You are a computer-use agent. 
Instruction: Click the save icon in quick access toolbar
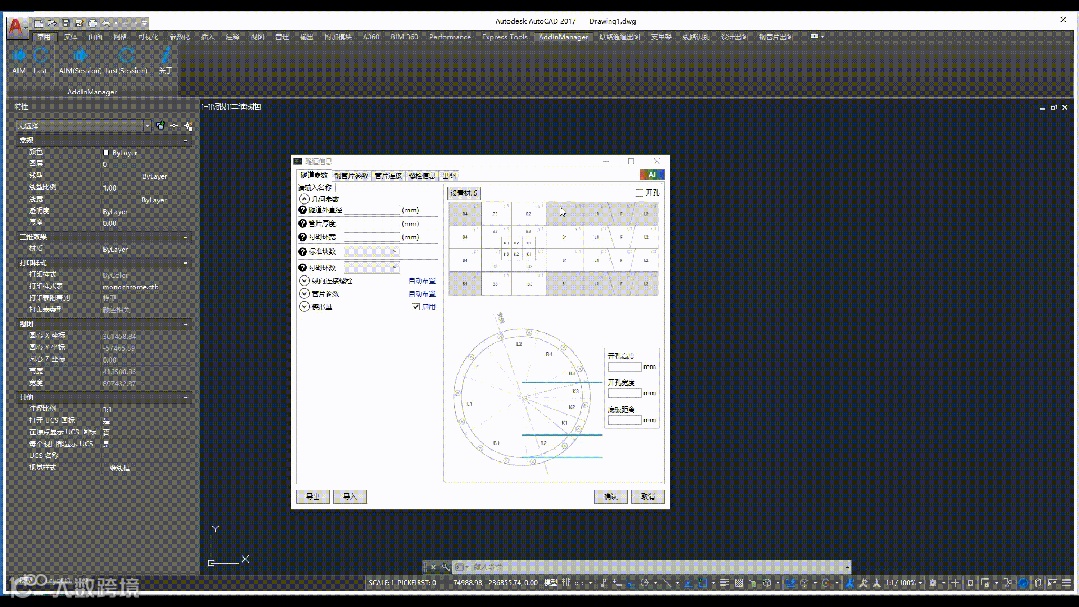click(65, 23)
